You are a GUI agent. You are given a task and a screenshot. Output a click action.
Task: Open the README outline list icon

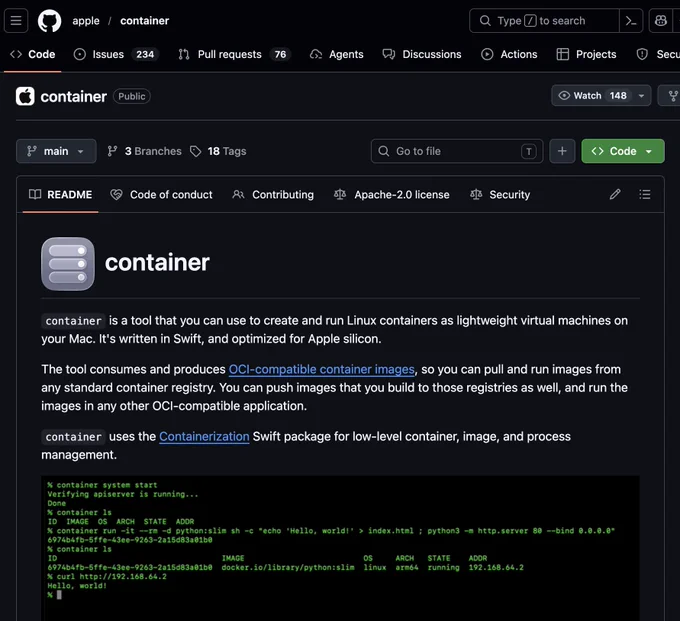644,194
